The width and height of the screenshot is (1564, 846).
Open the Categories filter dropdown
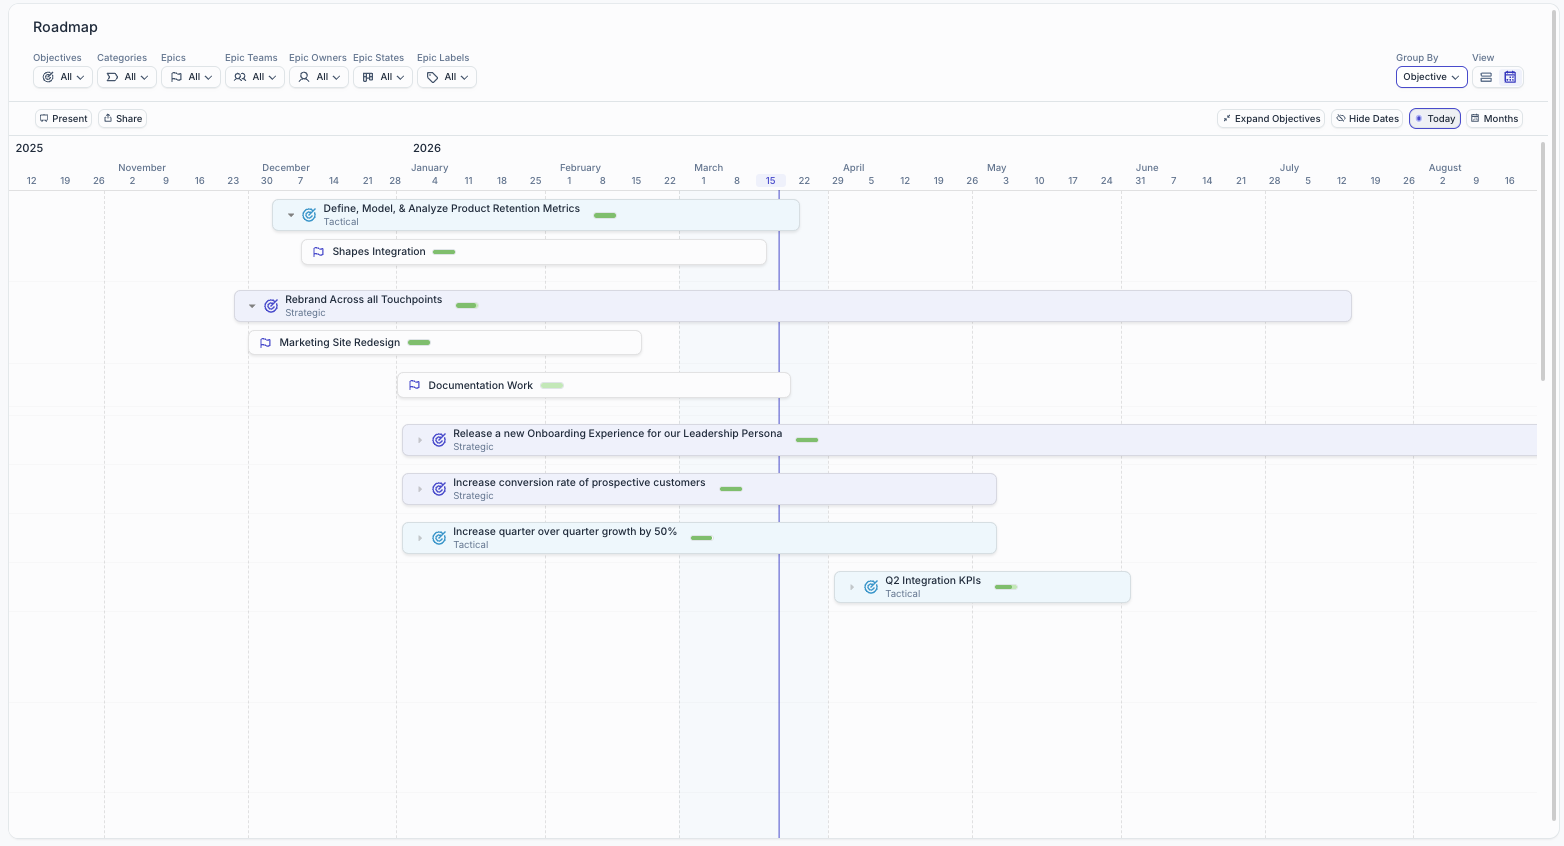pyautogui.click(x=127, y=77)
